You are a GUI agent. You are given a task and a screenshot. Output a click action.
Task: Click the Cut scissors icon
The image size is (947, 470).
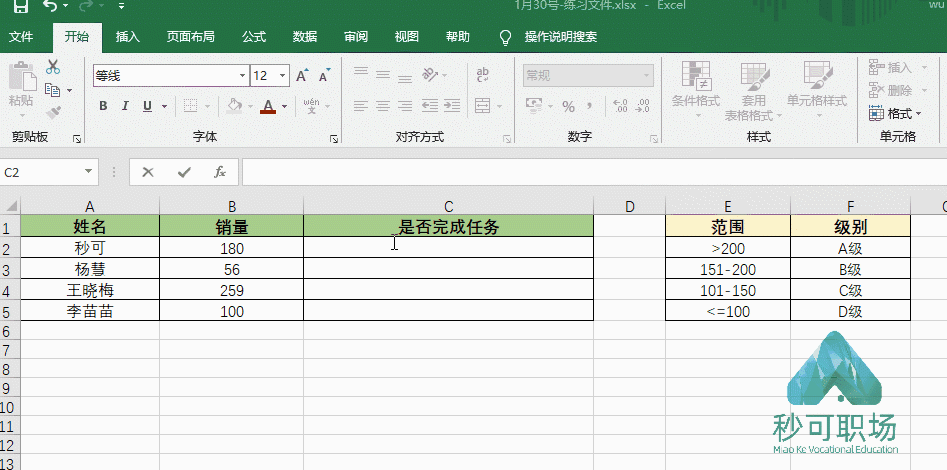pos(53,66)
